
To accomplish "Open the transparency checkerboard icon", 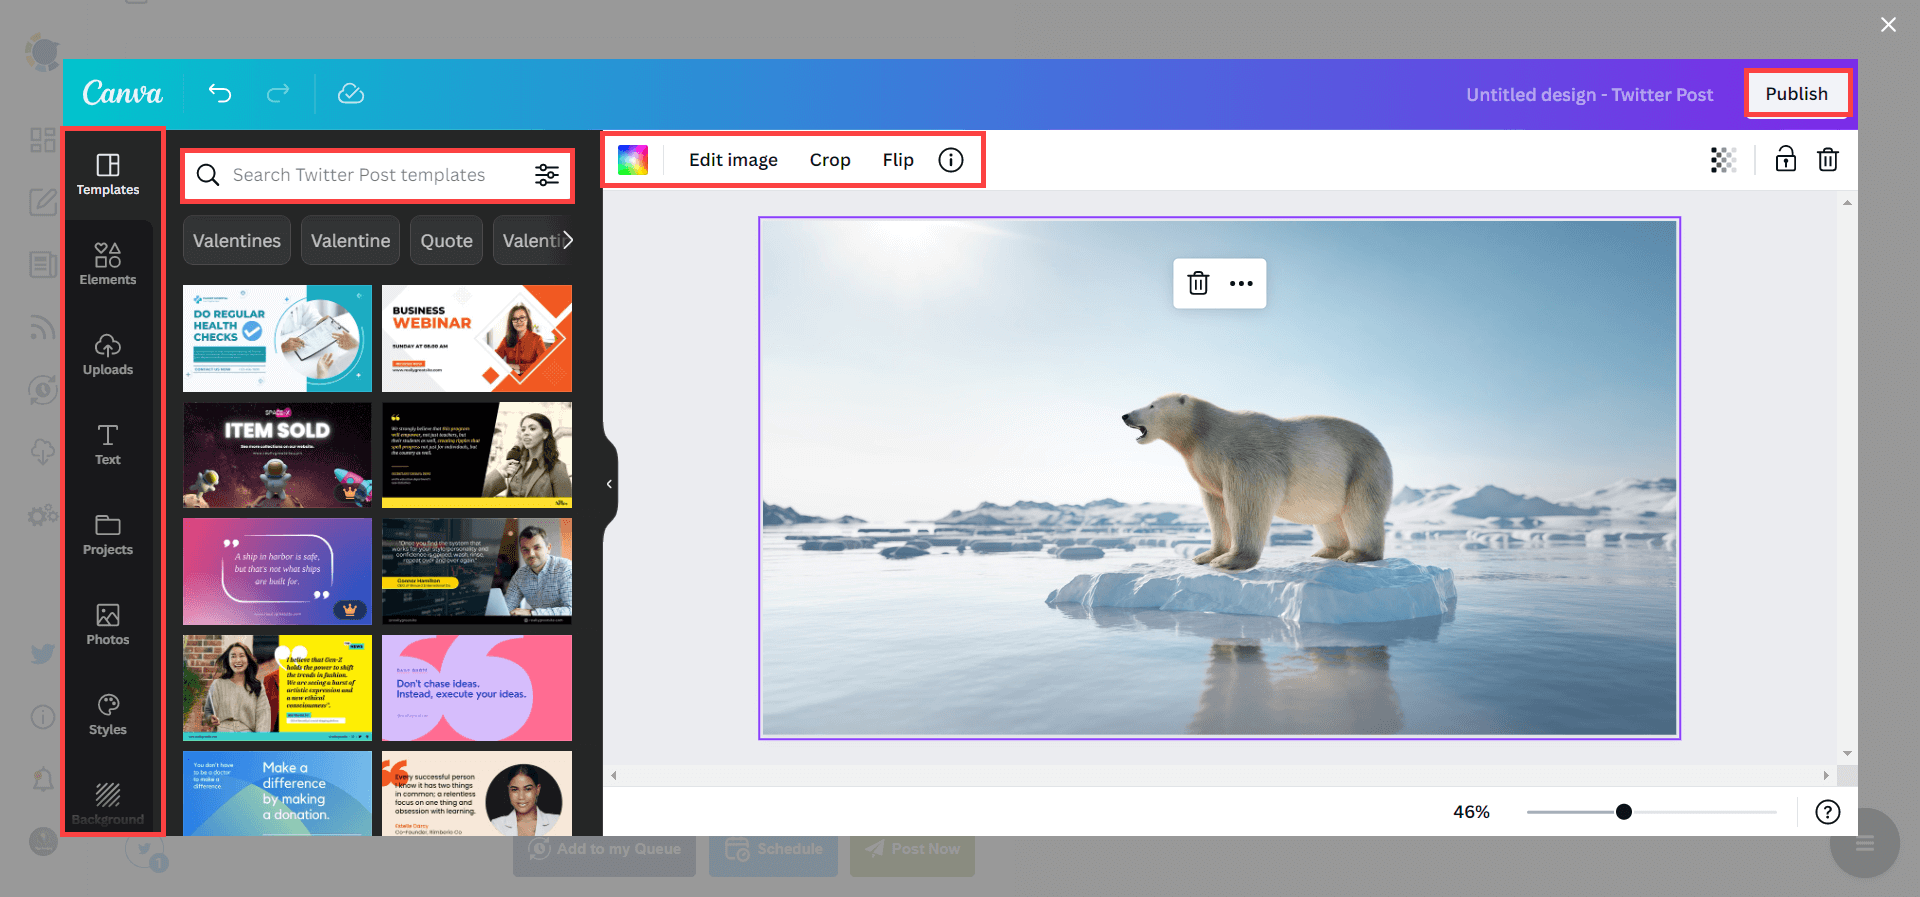I will [1723, 160].
